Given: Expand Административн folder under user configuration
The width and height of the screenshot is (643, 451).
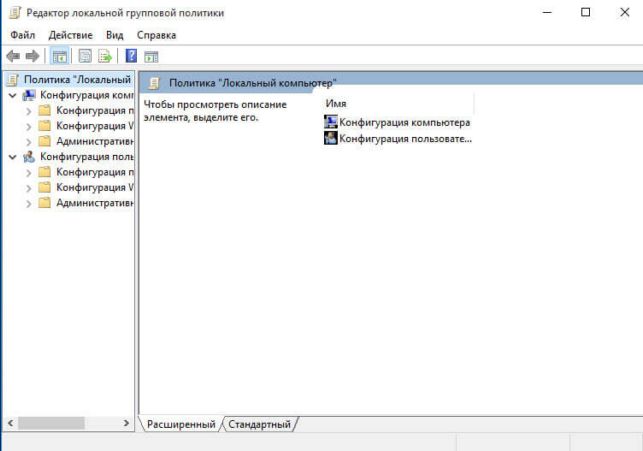Looking at the screenshot, I should click(x=29, y=203).
